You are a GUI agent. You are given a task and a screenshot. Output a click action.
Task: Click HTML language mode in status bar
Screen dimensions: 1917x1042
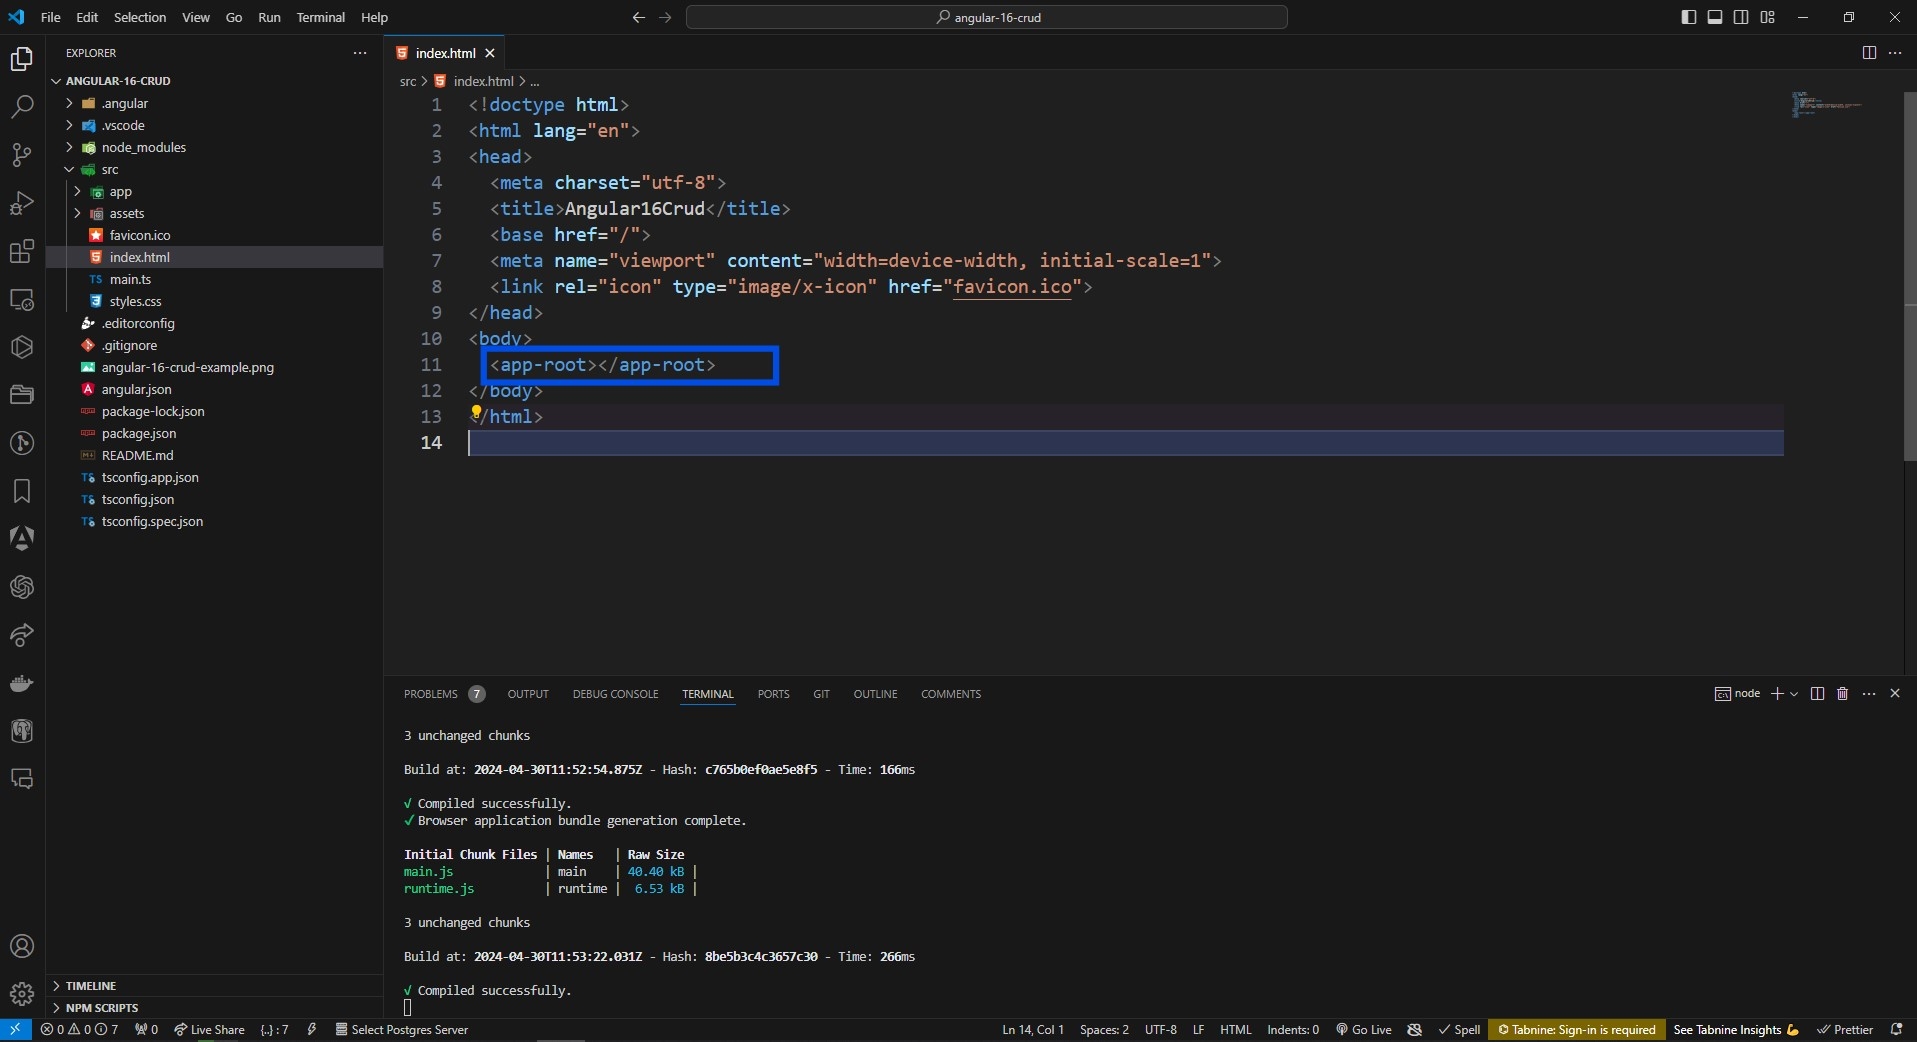(x=1235, y=1030)
